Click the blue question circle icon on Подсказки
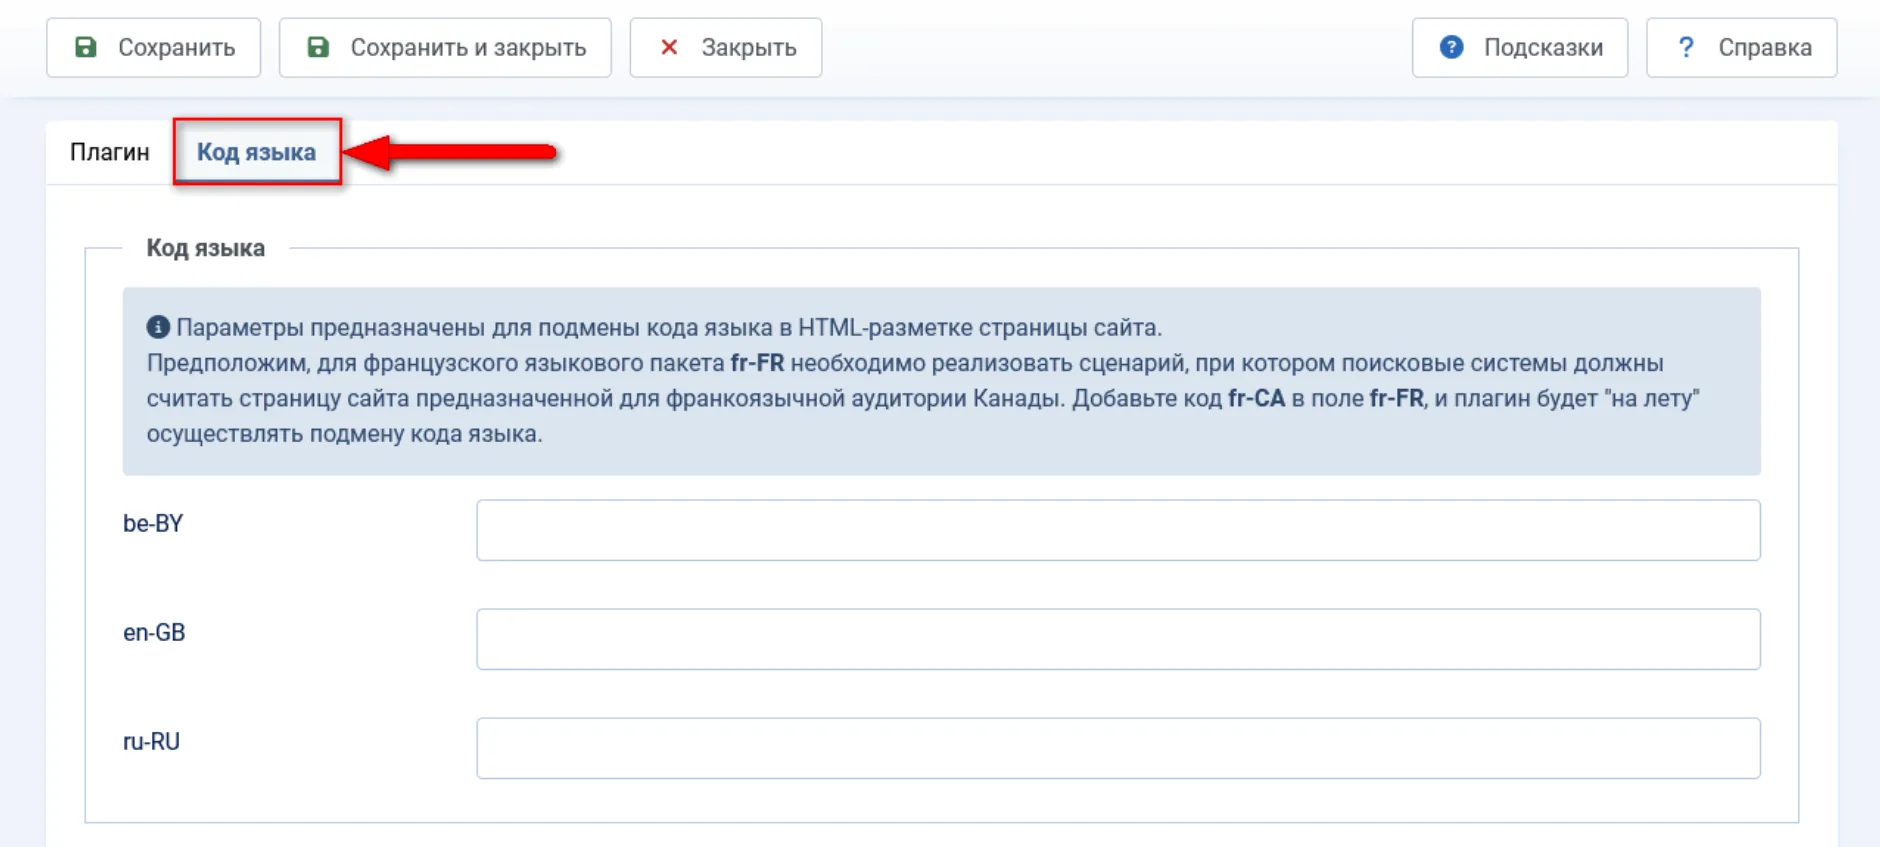The width and height of the screenshot is (1880, 847). tap(1451, 47)
